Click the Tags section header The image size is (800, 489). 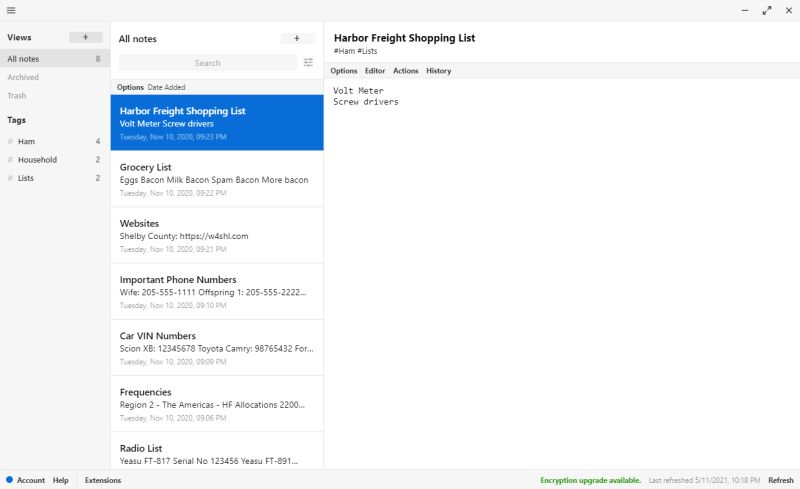tap(16, 120)
